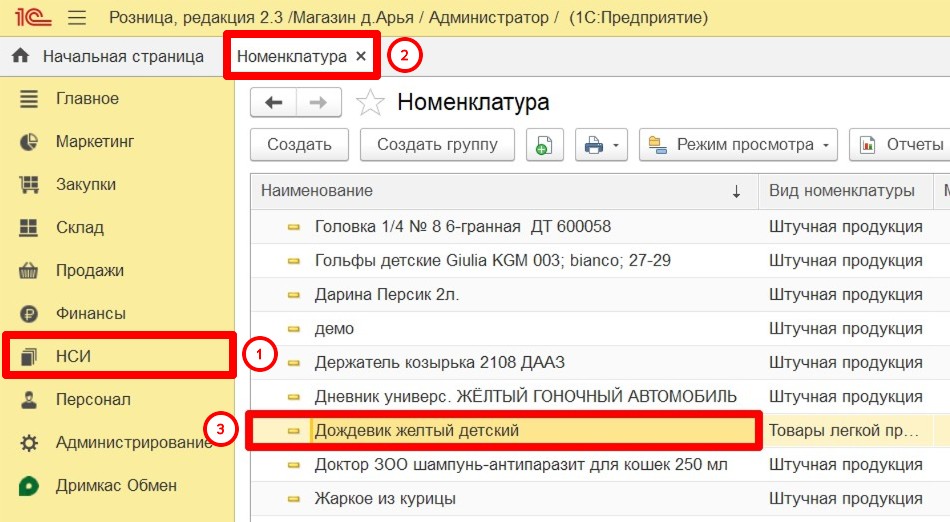Open the Отчеты toolbar button
Screen dimensions: 950x522
tap(900, 145)
